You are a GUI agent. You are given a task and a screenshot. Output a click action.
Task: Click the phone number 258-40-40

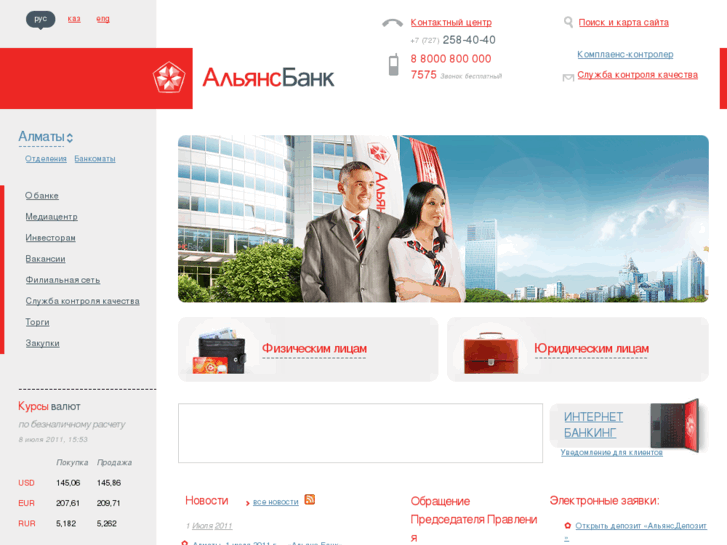click(x=469, y=40)
